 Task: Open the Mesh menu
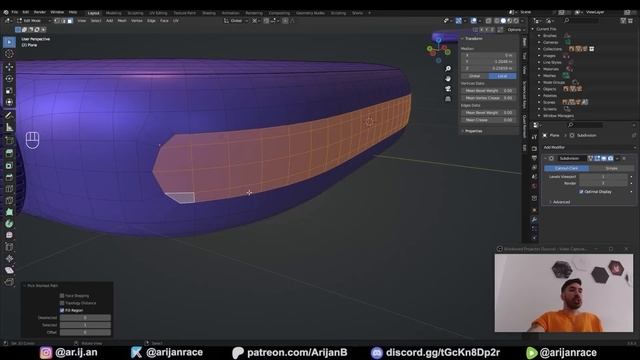pyautogui.click(x=122, y=20)
